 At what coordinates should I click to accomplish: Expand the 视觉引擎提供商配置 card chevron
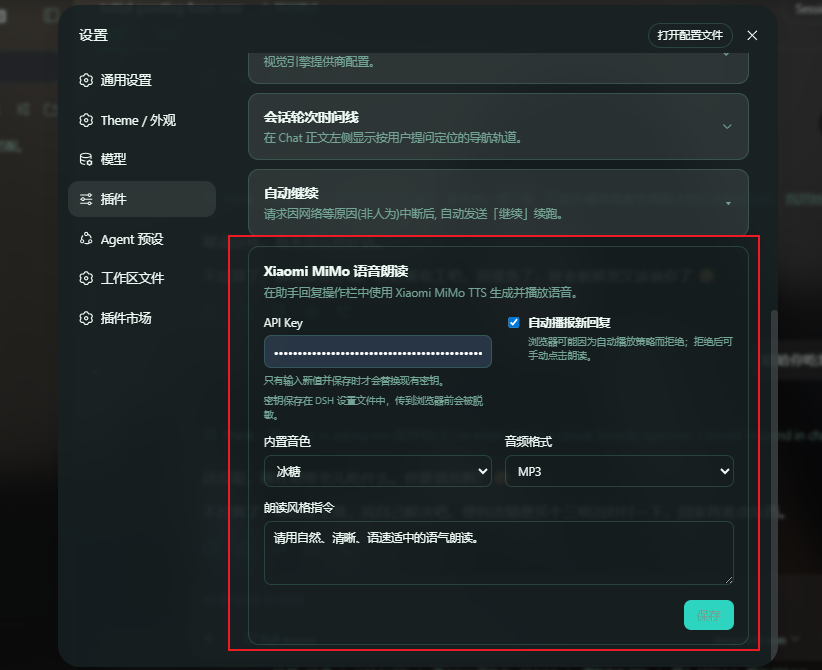click(727, 55)
